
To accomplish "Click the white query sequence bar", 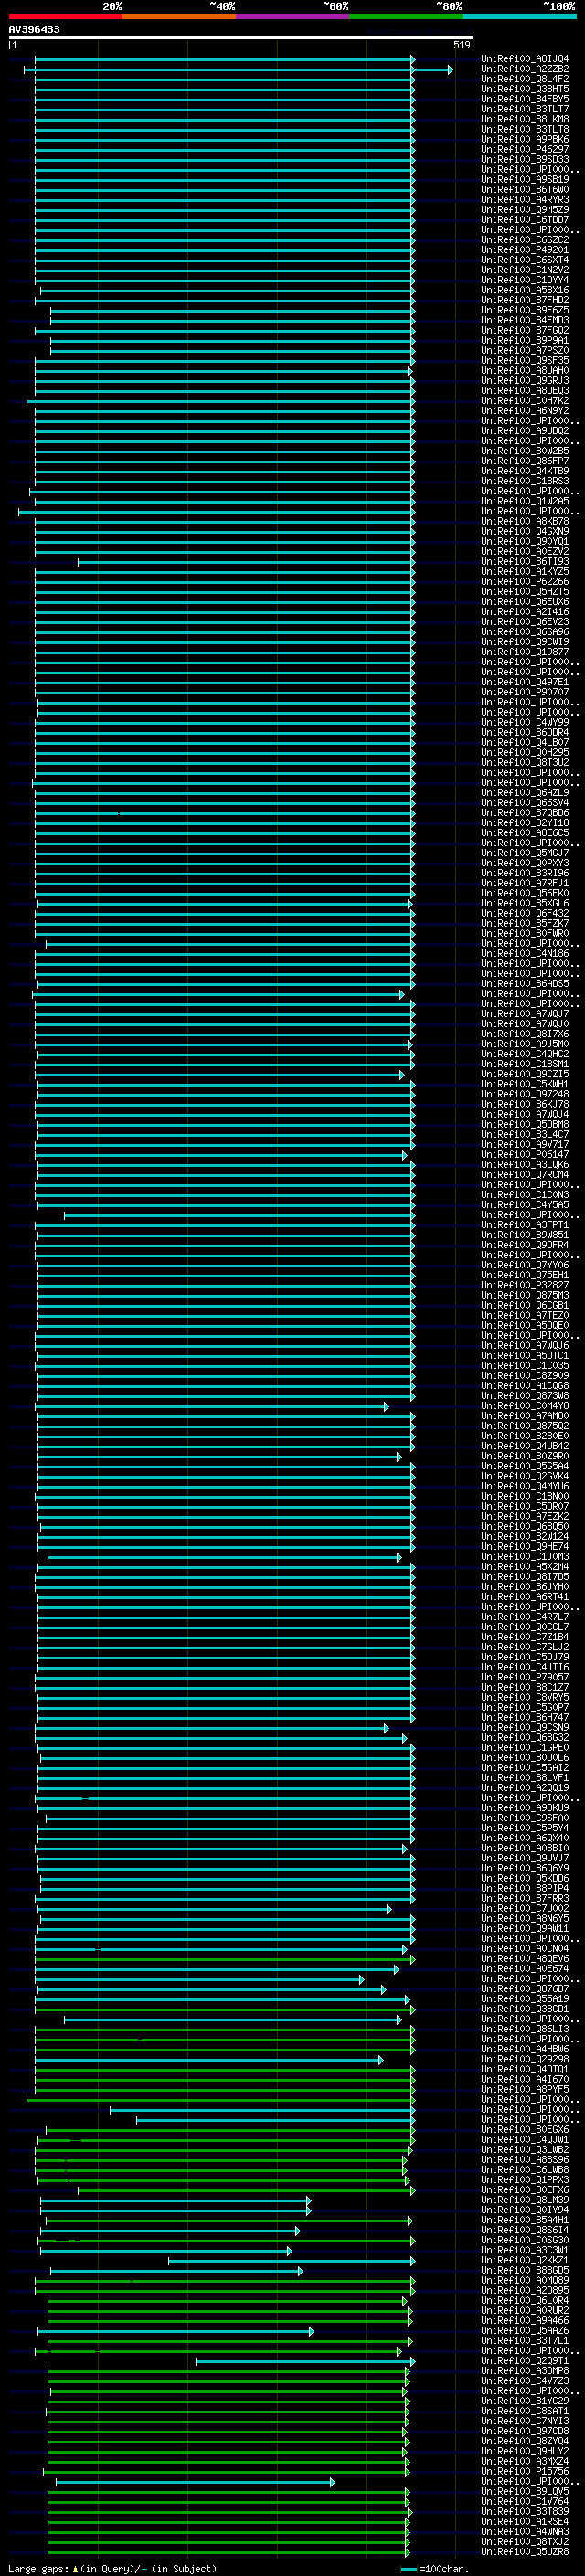I will 241,37.
